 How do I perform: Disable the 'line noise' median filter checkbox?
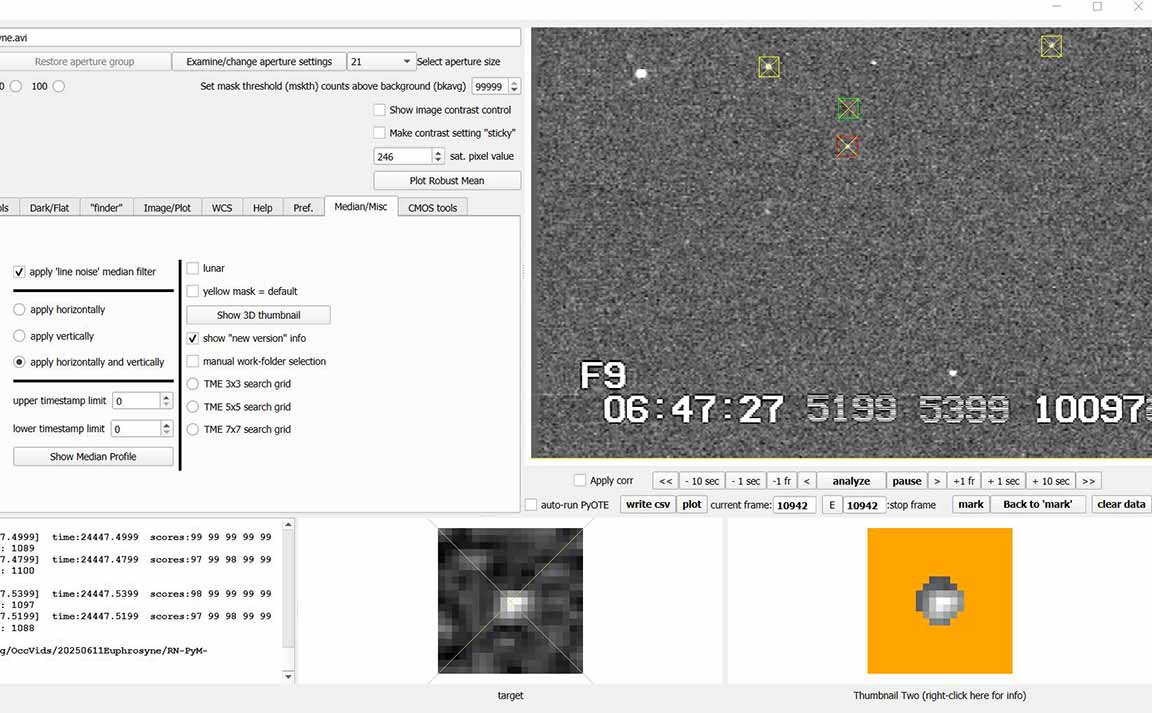click(19, 272)
